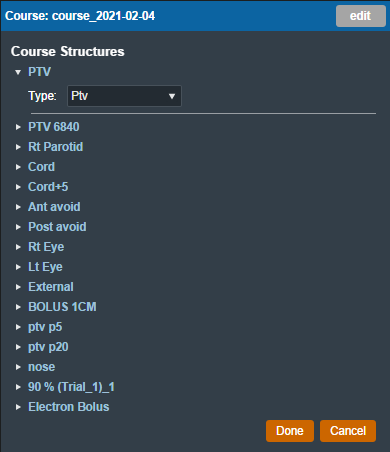
Task: Open the Type dropdown showing Ptv
Action: click(124, 96)
